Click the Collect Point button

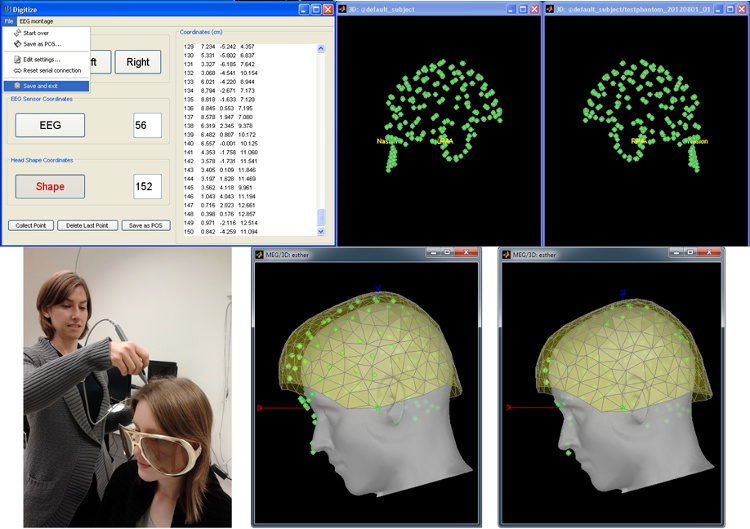pyautogui.click(x=29, y=225)
